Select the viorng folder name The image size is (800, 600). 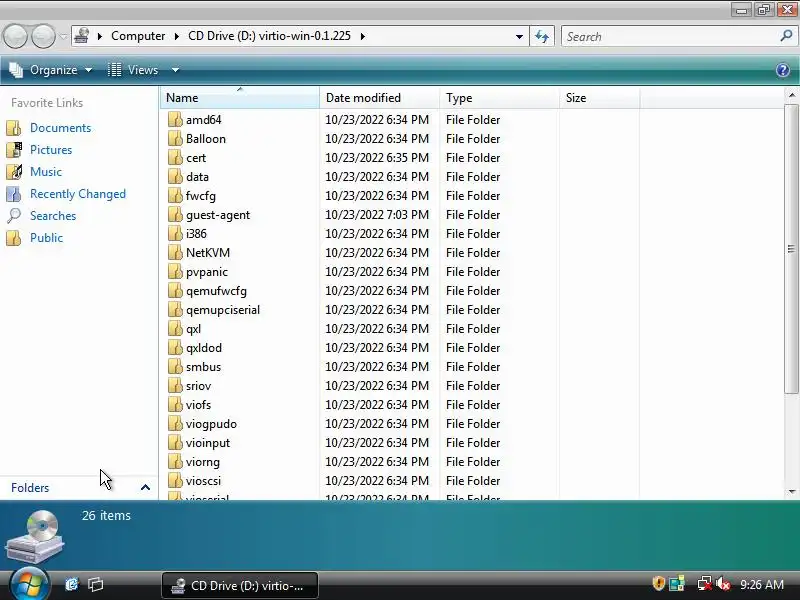click(x=203, y=462)
